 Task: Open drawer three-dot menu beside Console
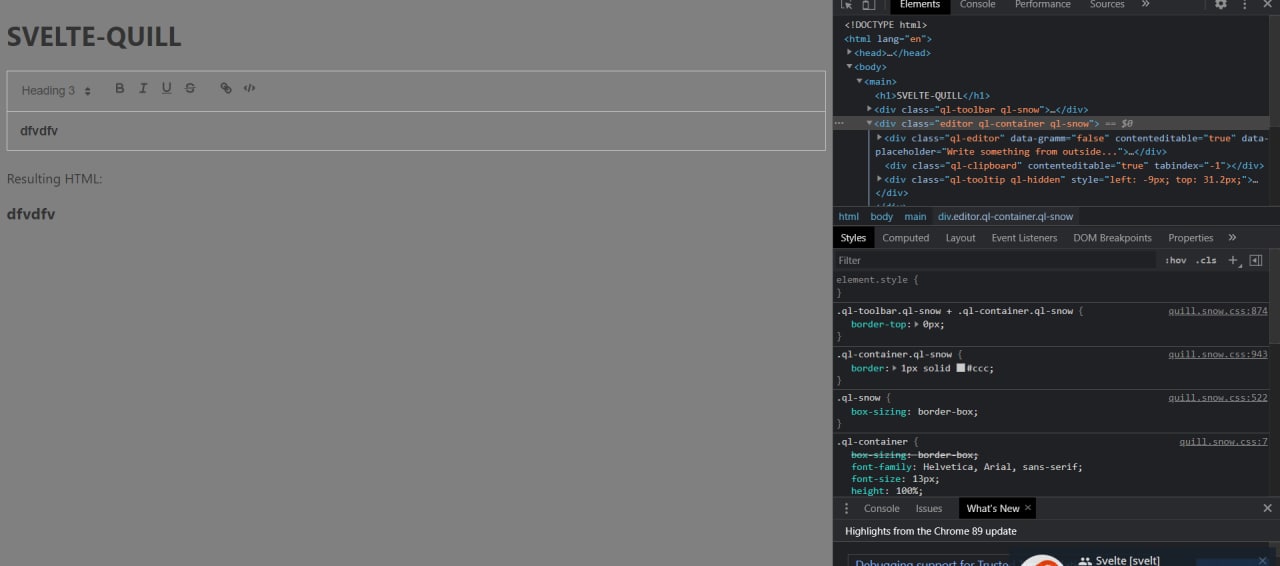pyautogui.click(x=846, y=508)
